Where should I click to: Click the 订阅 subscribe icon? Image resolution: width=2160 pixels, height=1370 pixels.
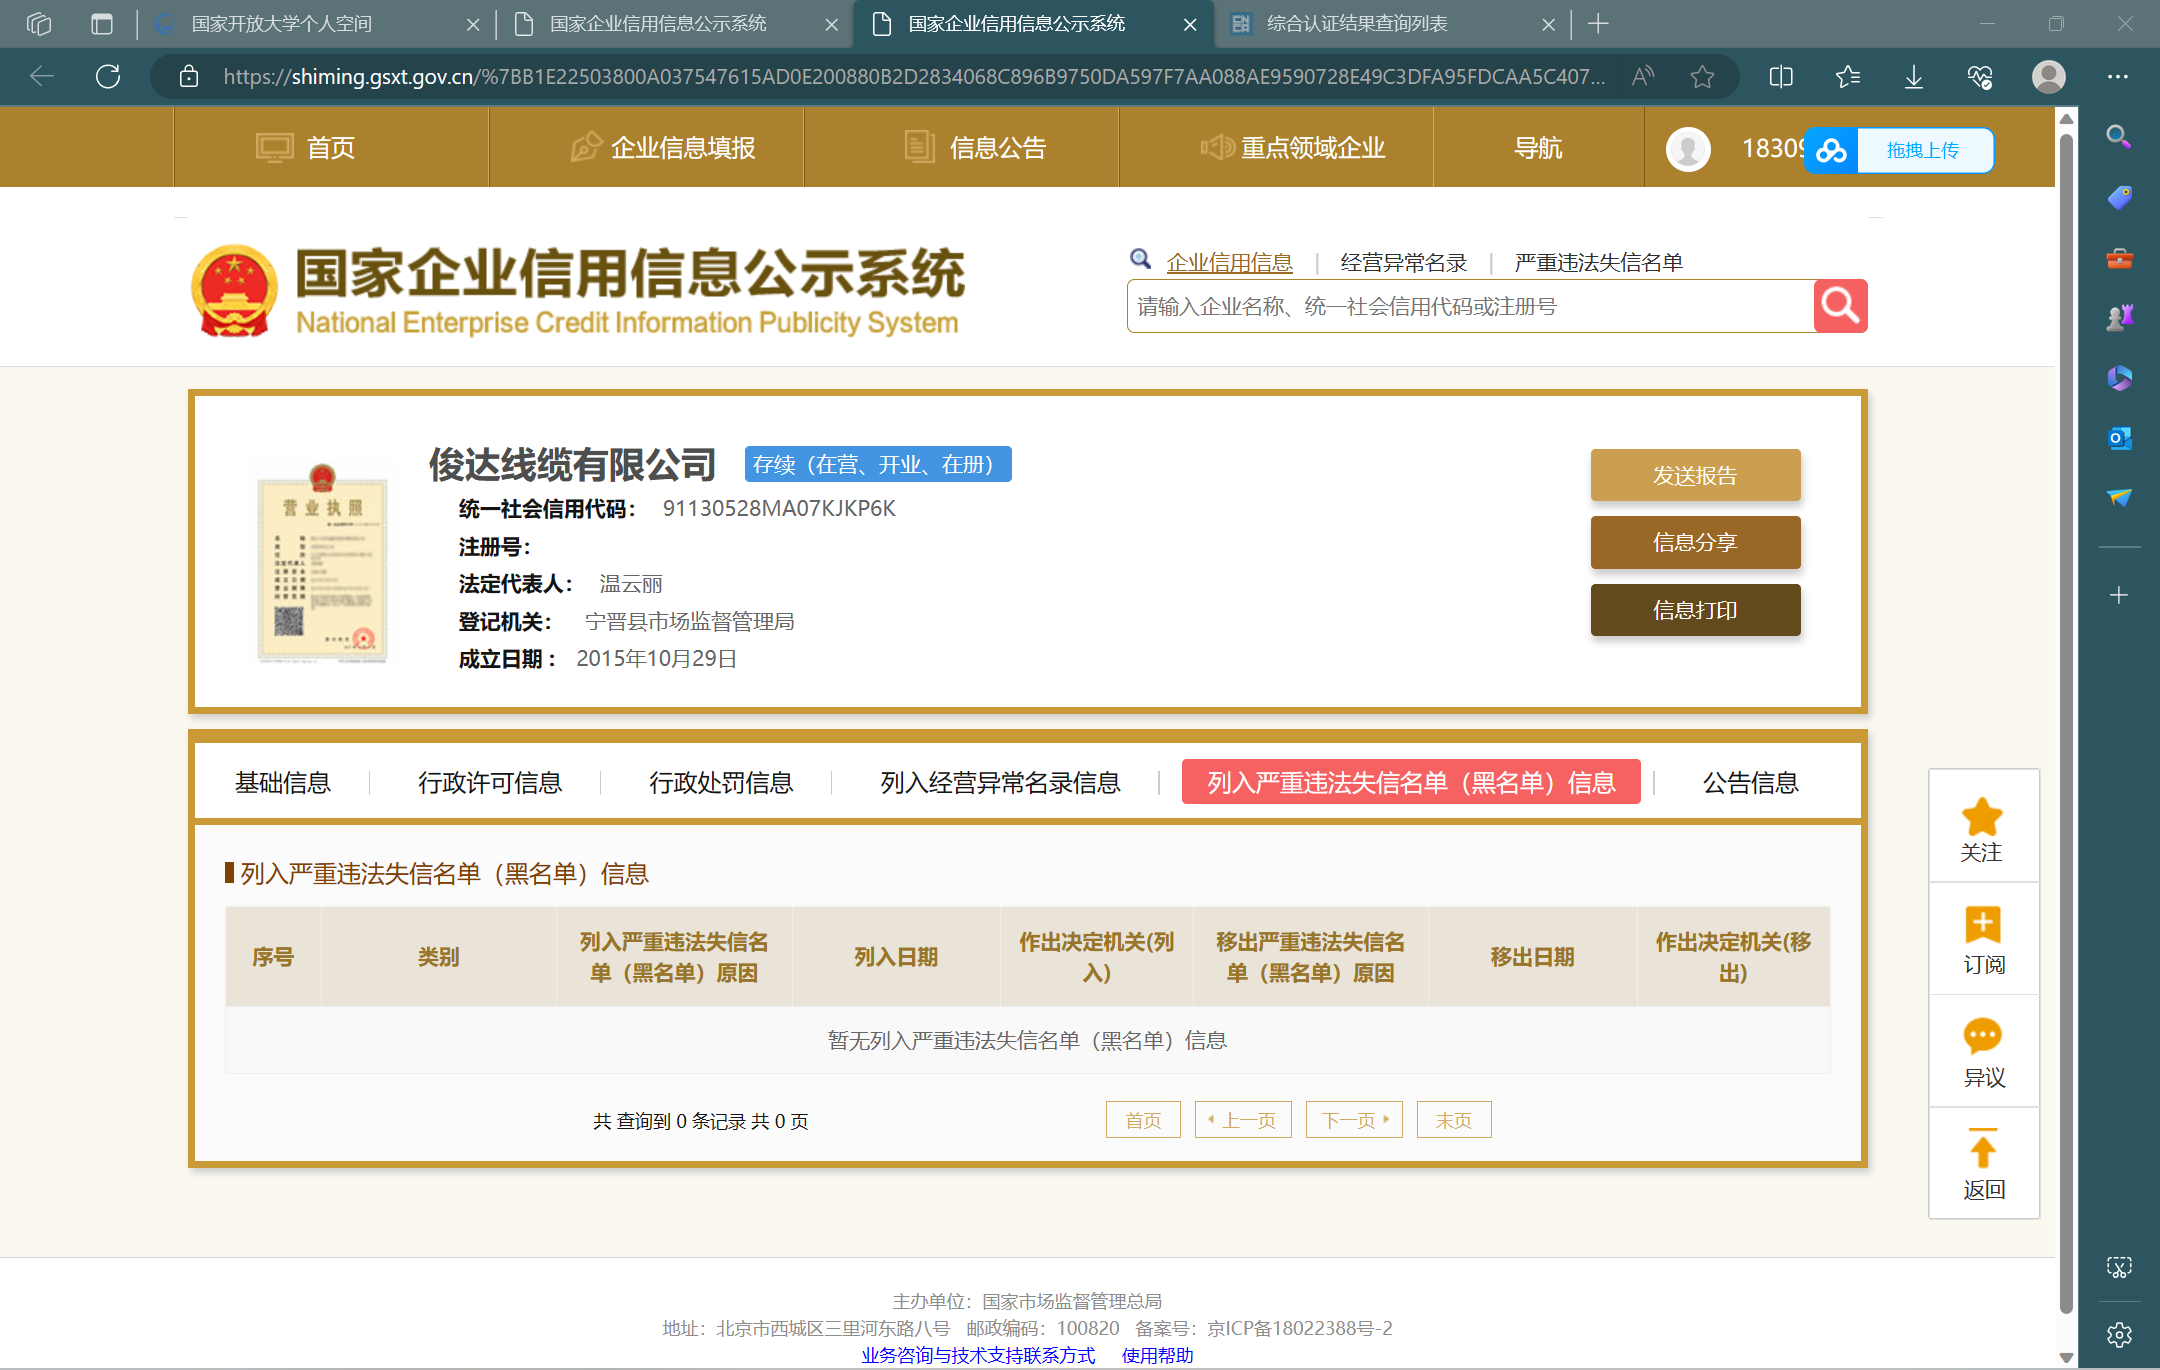point(1982,925)
